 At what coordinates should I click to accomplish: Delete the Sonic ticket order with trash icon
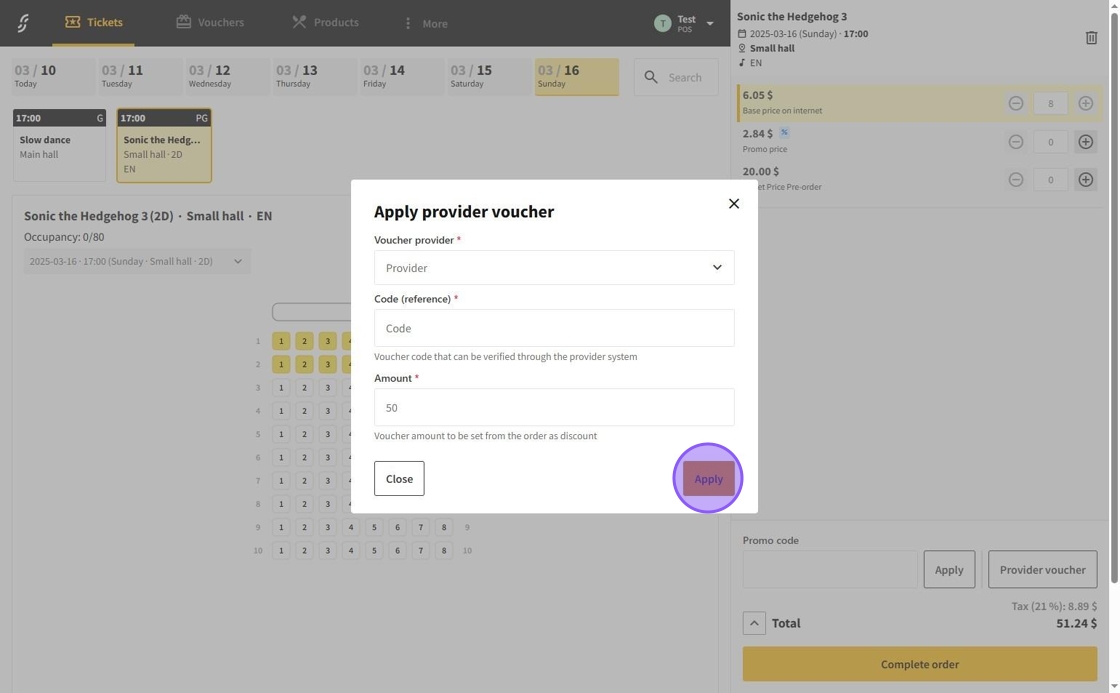[x=1091, y=38]
